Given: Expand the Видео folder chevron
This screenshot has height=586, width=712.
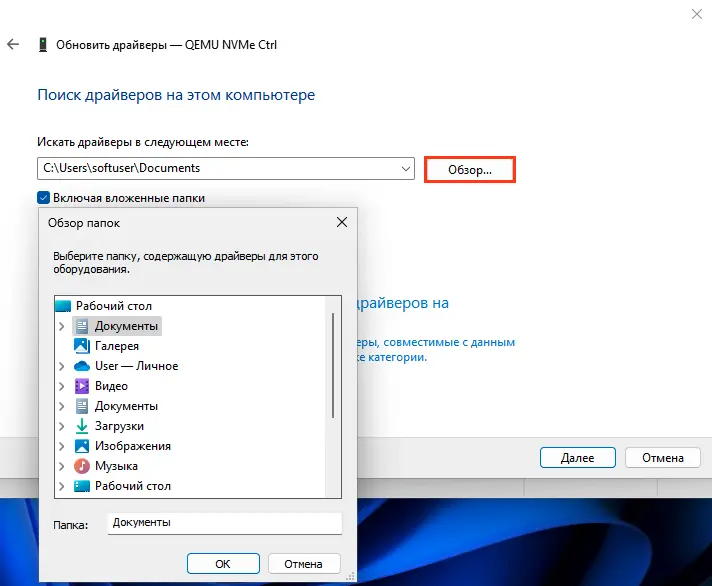Looking at the screenshot, I should pyautogui.click(x=62, y=386).
